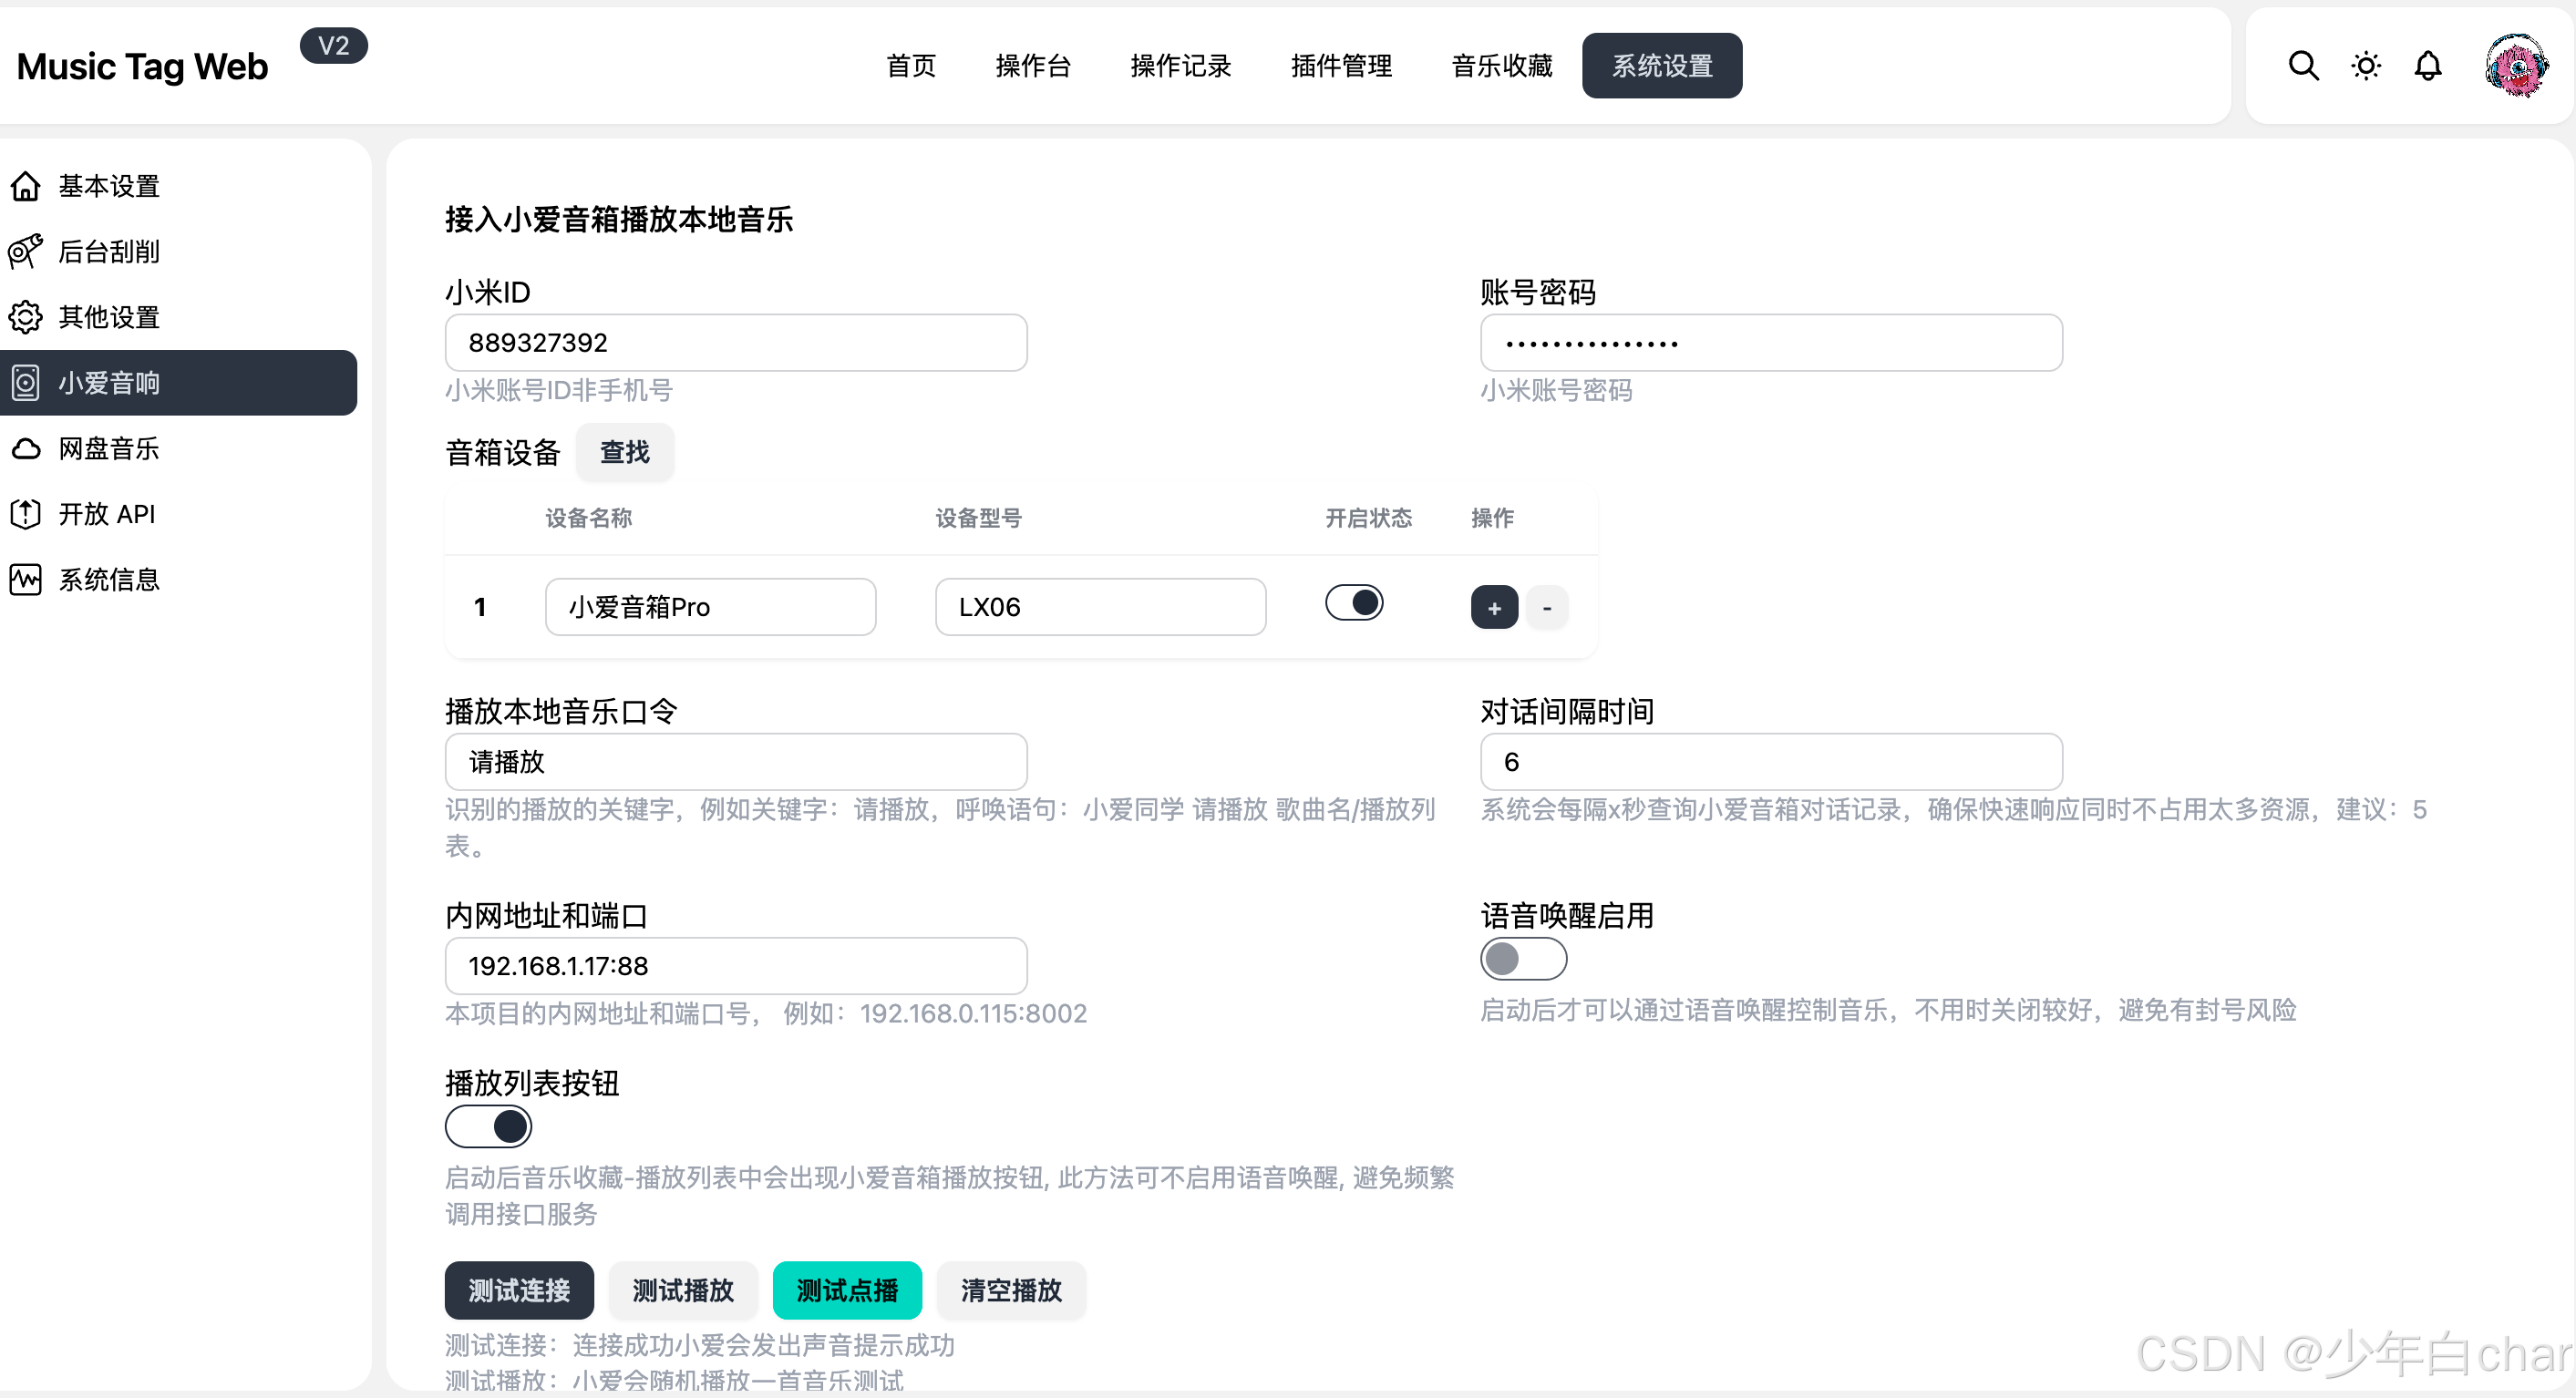Open 基本设置 with the home icon

(x=108, y=186)
